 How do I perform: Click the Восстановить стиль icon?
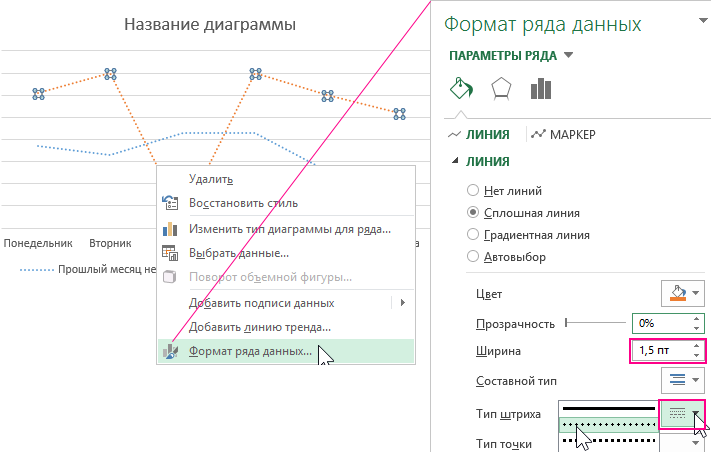170,203
